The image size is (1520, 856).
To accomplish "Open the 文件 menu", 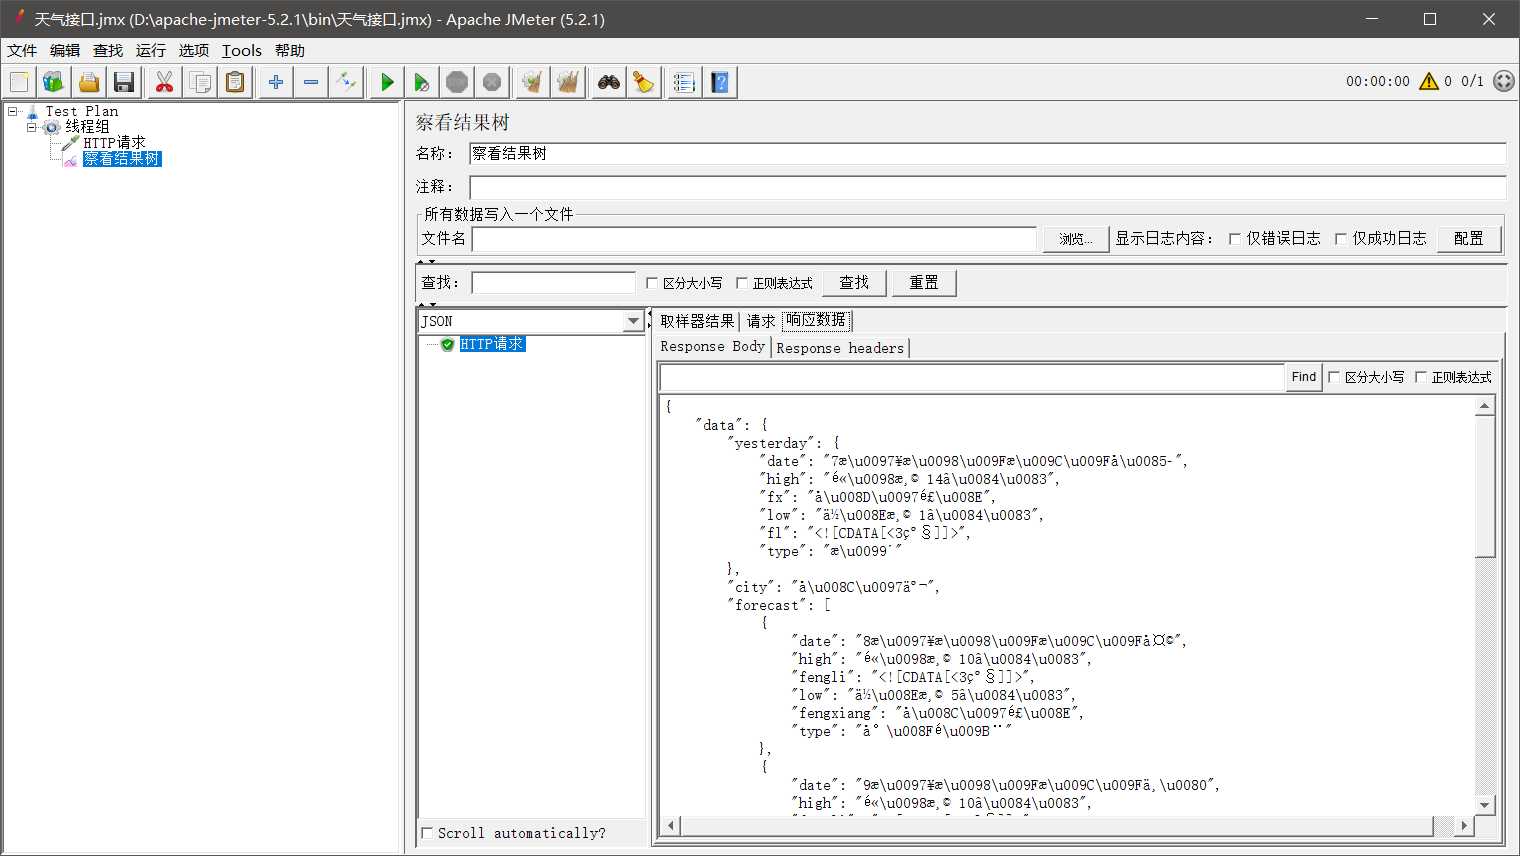I will click(22, 50).
